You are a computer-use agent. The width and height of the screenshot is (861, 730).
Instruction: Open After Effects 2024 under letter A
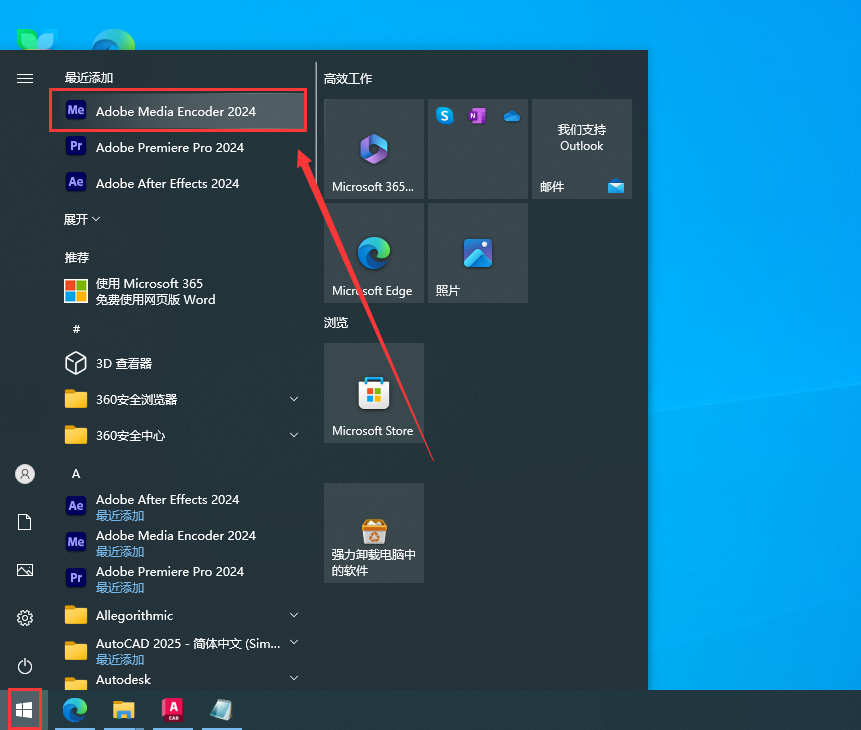click(178, 506)
